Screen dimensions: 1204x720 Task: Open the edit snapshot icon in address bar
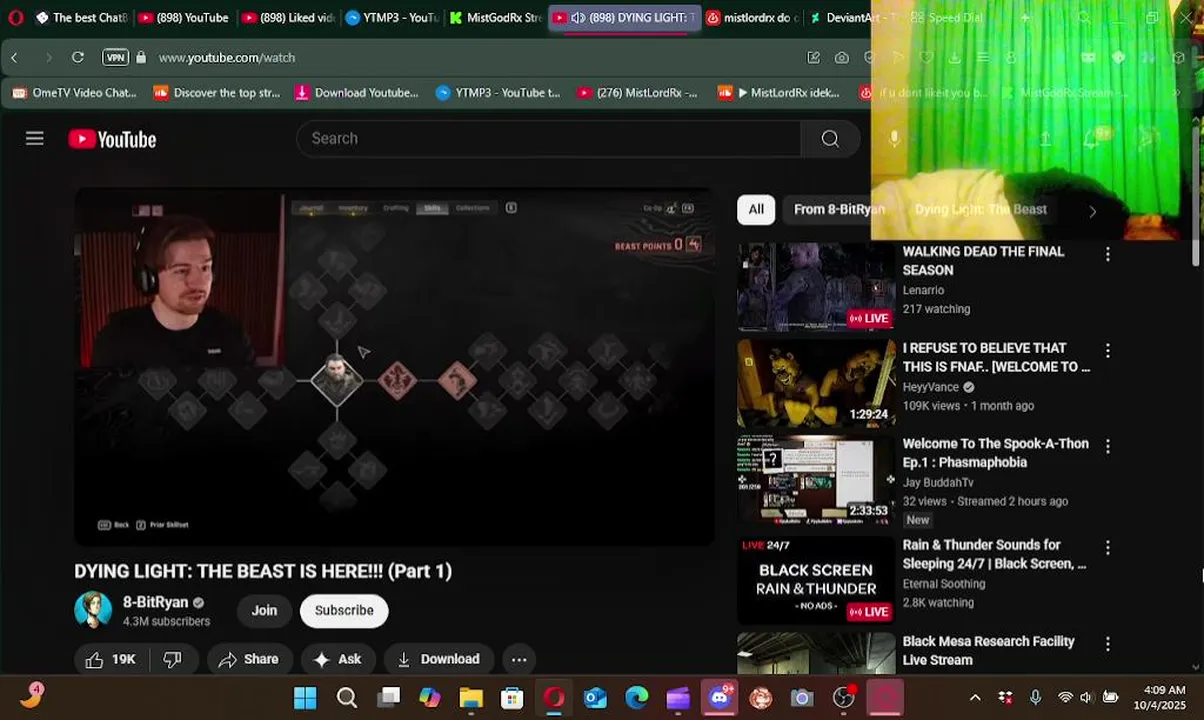(814, 58)
